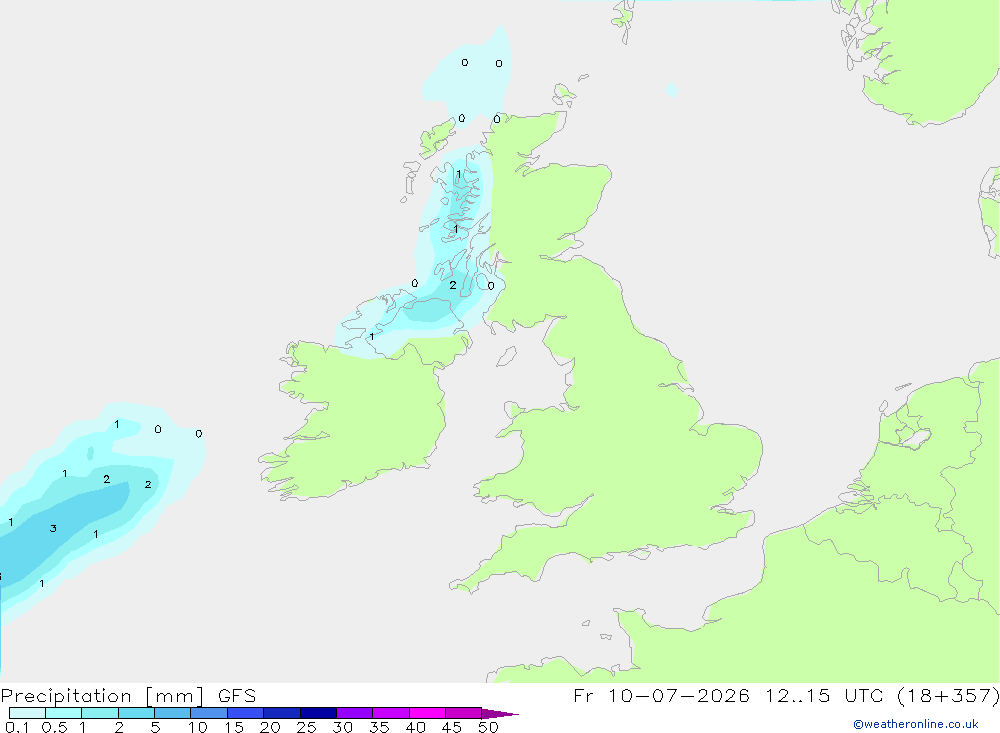The height and width of the screenshot is (733, 1000).
Task: Pick the 35–40 mm legend swatch
Action: click(x=390, y=713)
